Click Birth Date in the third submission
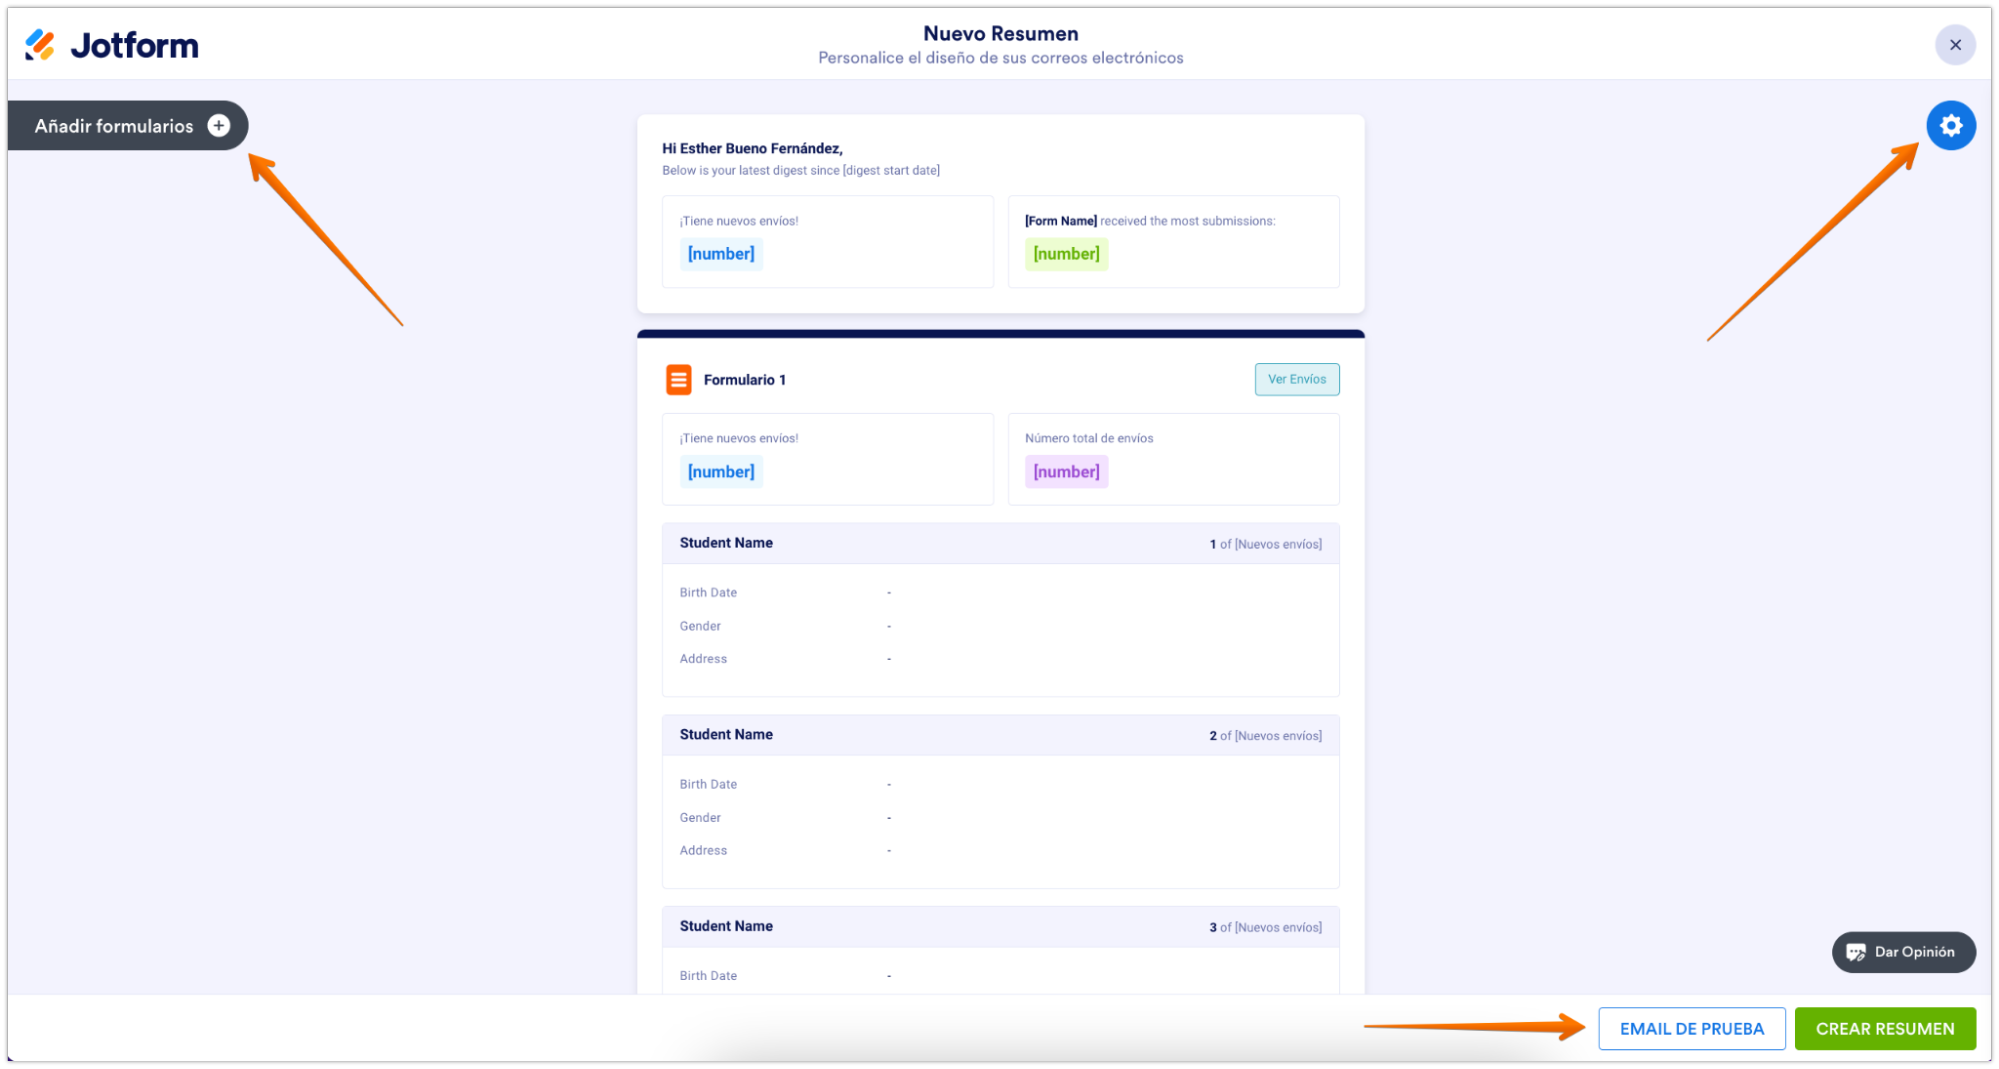Viewport: 1999px width, 1069px height. coord(708,976)
